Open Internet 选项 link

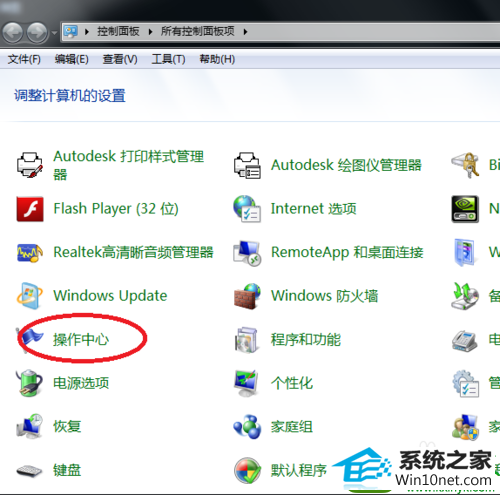click(x=314, y=209)
